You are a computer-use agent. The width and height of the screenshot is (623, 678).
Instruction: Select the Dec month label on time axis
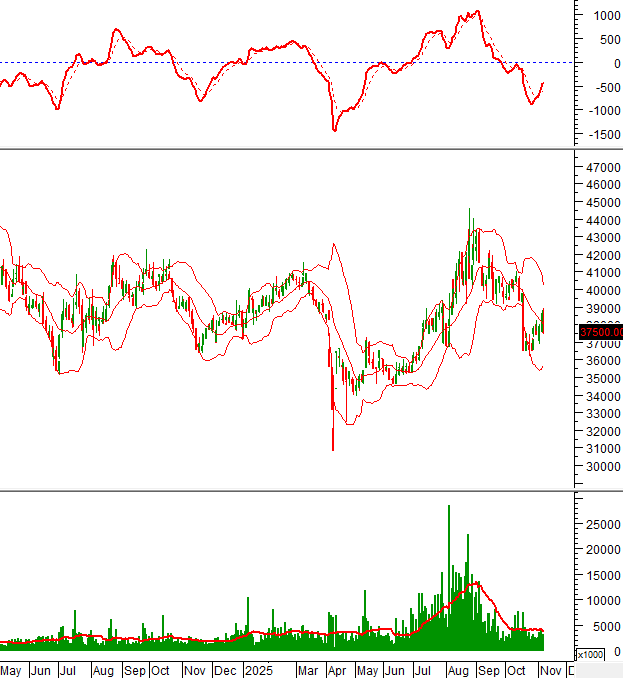pos(227,670)
